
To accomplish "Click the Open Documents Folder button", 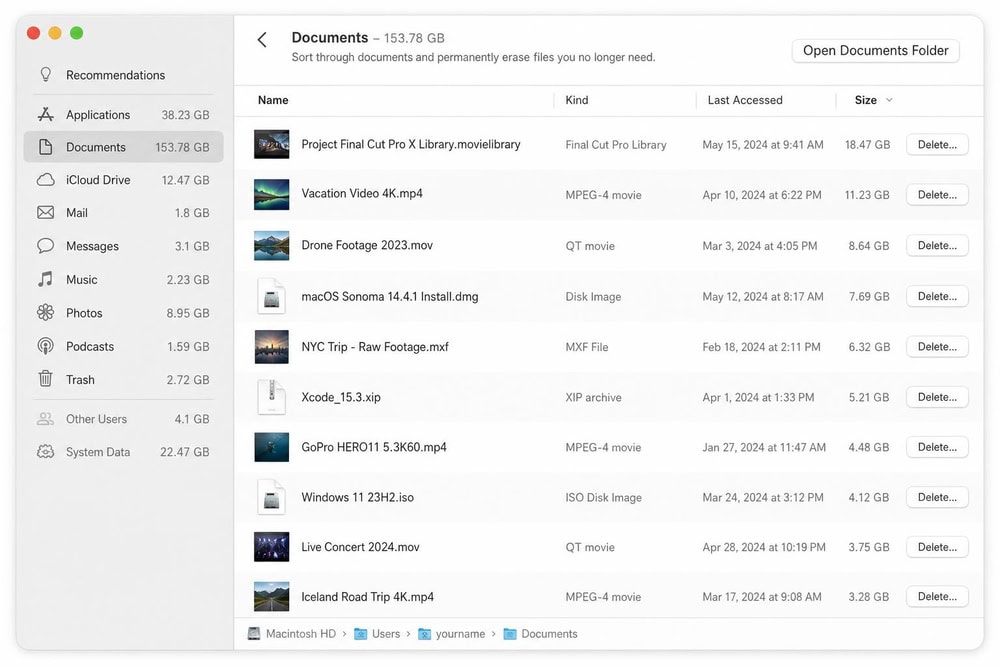I will pyautogui.click(x=875, y=50).
